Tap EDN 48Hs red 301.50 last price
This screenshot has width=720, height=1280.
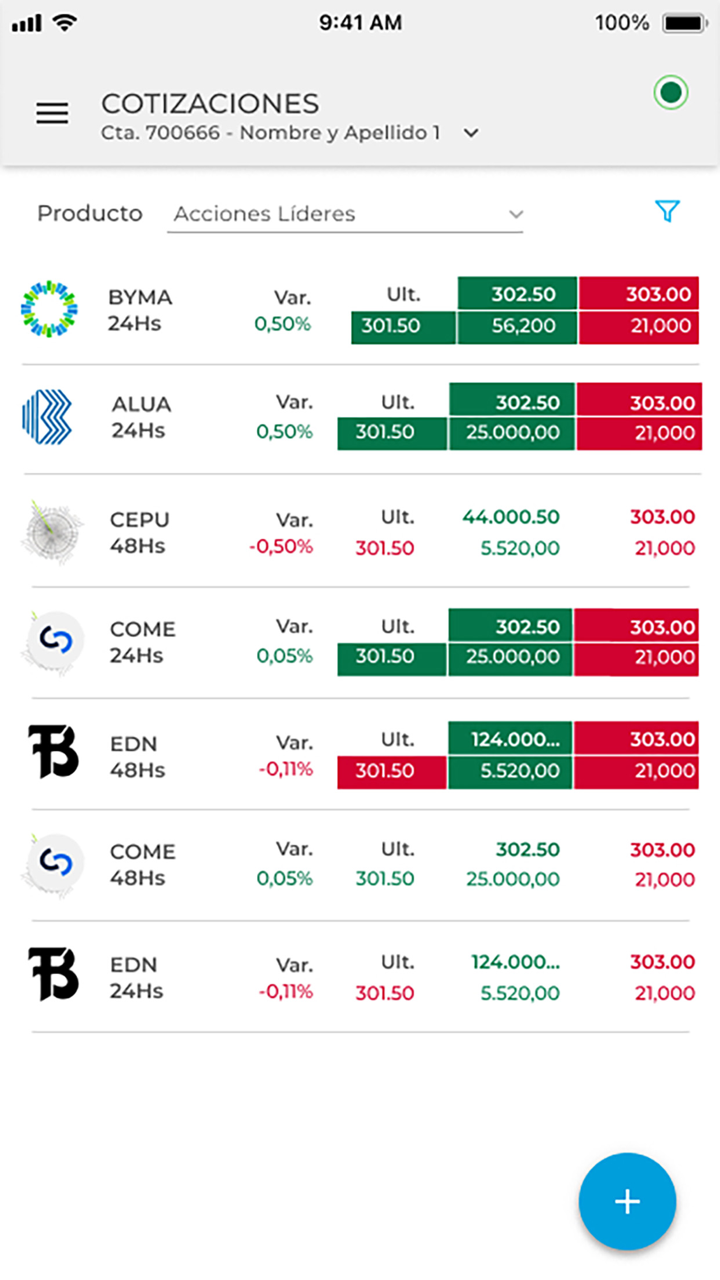click(x=391, y=771)
